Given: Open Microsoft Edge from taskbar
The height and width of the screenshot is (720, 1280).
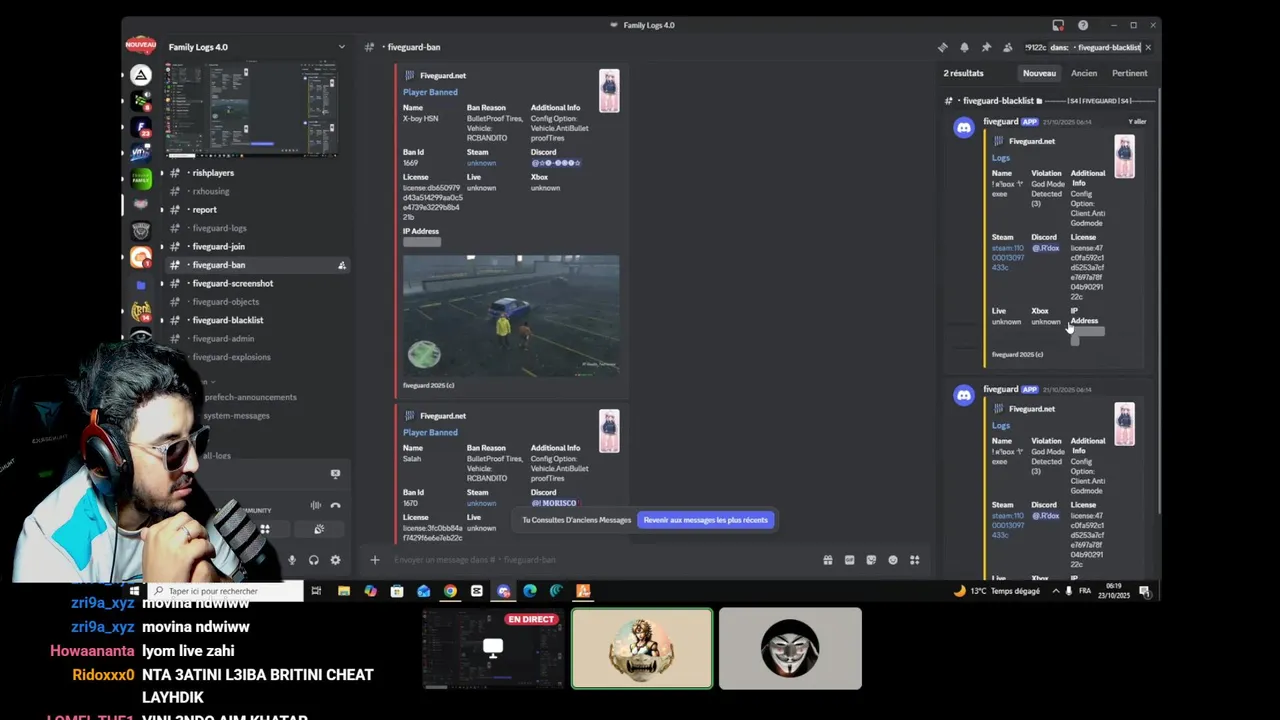Looking at the screenshot, I should point(530,591).
